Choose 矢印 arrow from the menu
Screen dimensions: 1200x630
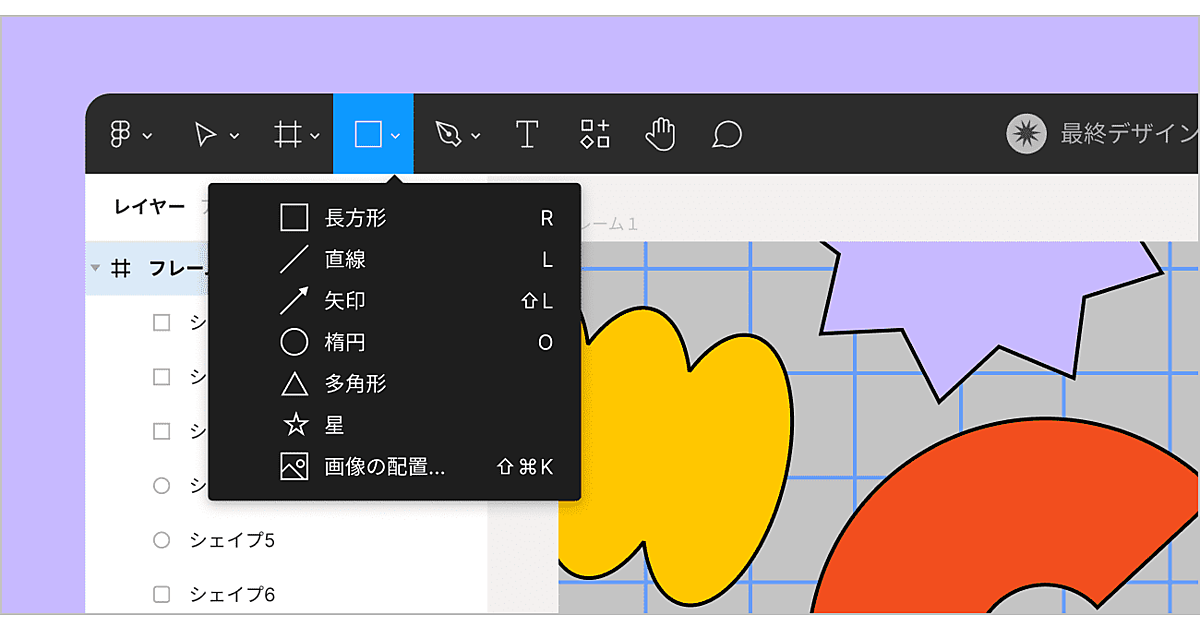[345, 301]
